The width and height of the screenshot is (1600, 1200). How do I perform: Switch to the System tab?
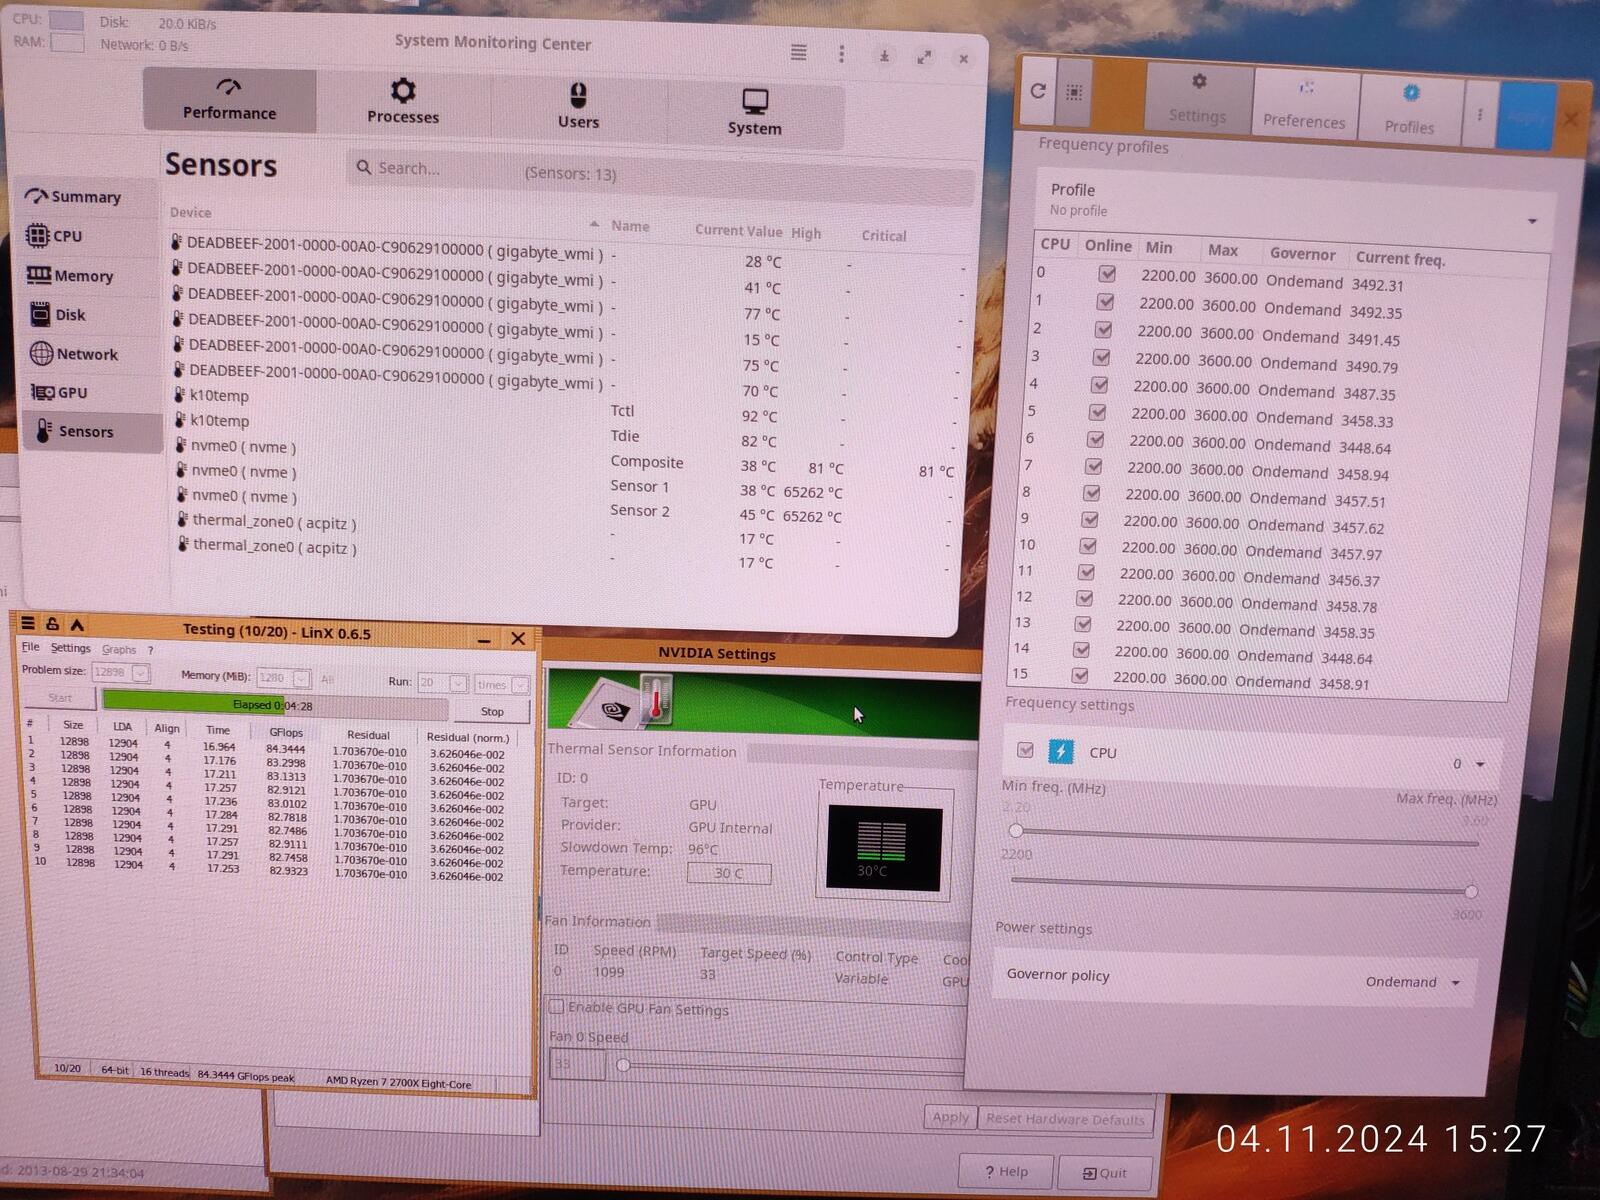755,113
